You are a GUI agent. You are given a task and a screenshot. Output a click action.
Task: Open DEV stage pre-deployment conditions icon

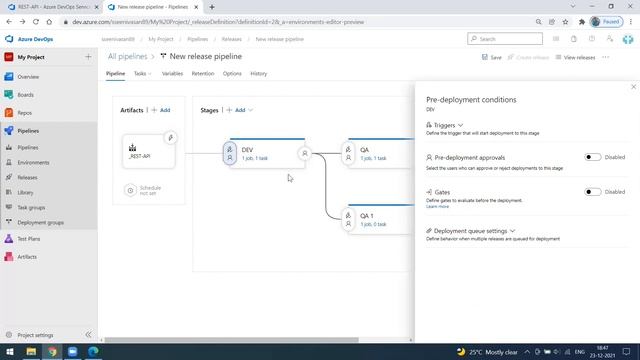click(x=230, y=153)
